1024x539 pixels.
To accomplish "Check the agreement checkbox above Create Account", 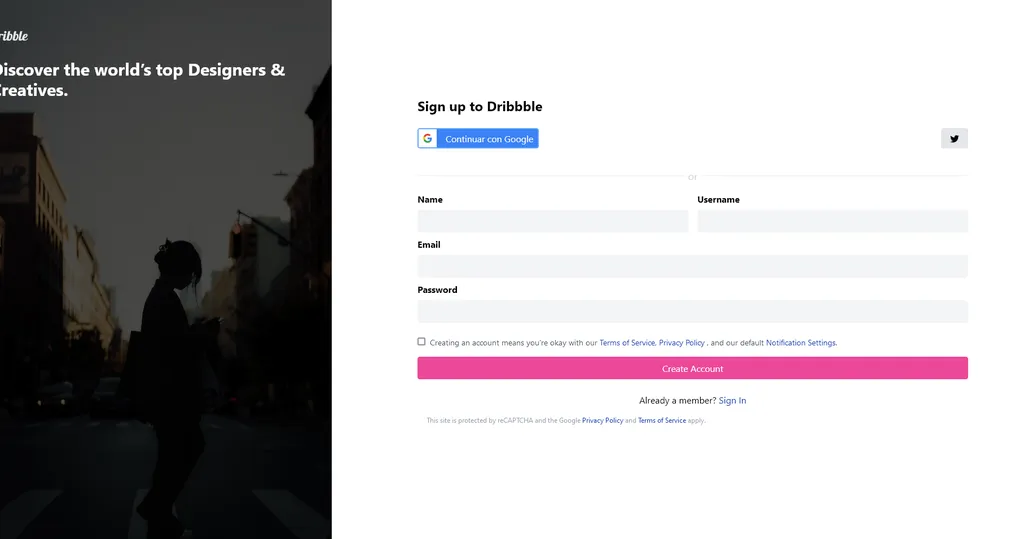I will pos(421,342).
